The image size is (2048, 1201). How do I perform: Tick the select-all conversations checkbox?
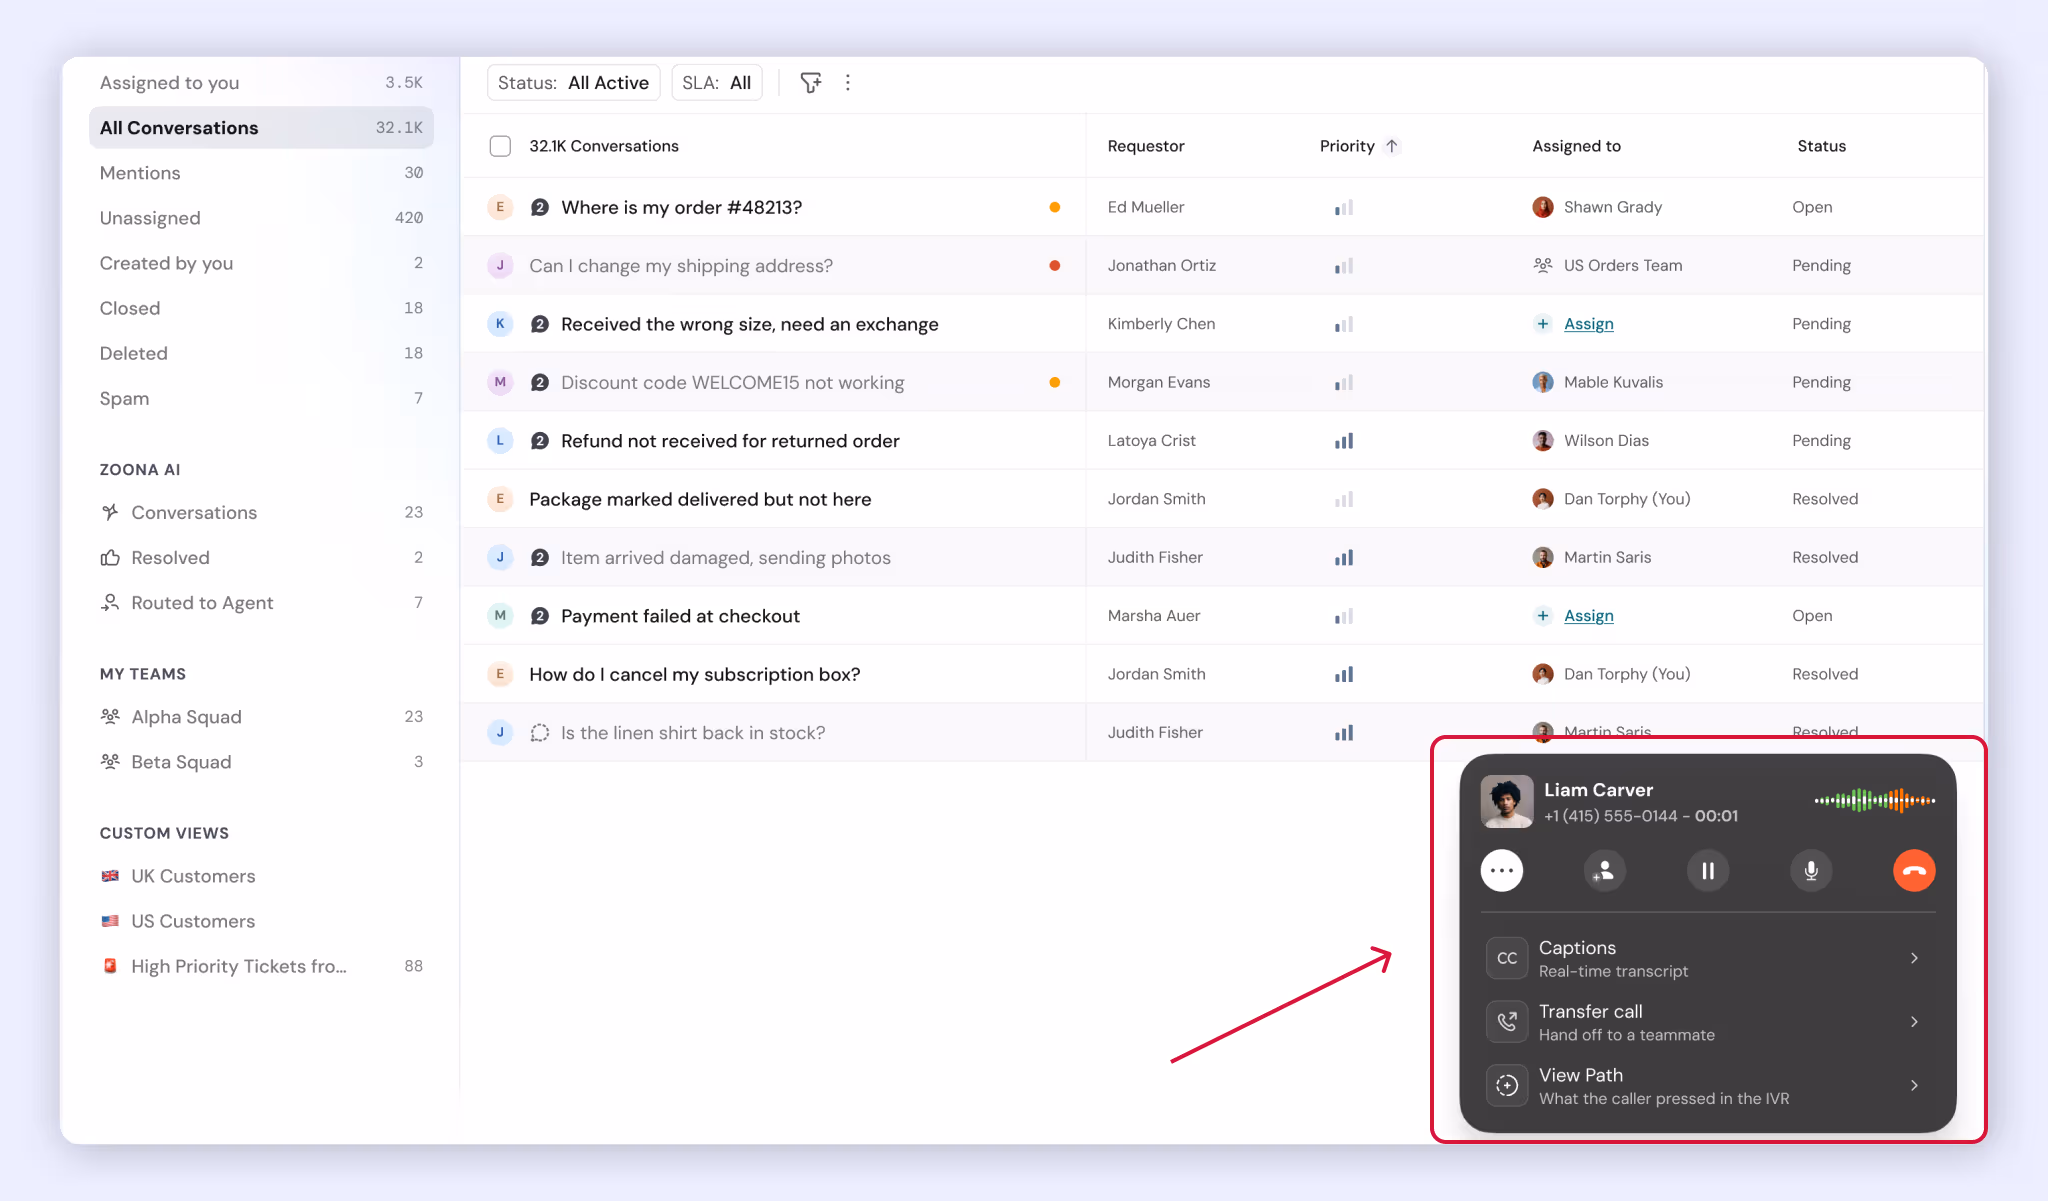500,146
